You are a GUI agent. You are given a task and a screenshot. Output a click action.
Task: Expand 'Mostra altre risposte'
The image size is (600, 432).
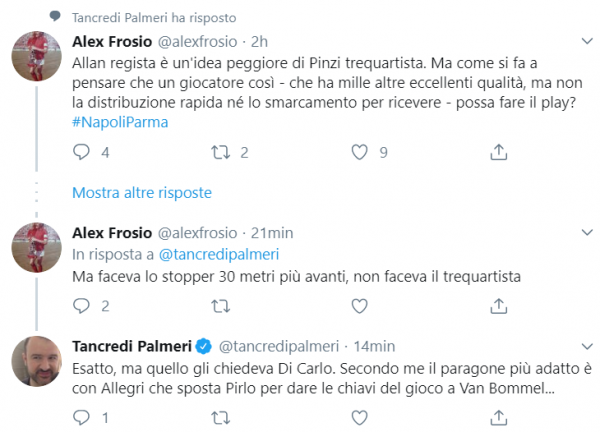(x=142, y=192)
